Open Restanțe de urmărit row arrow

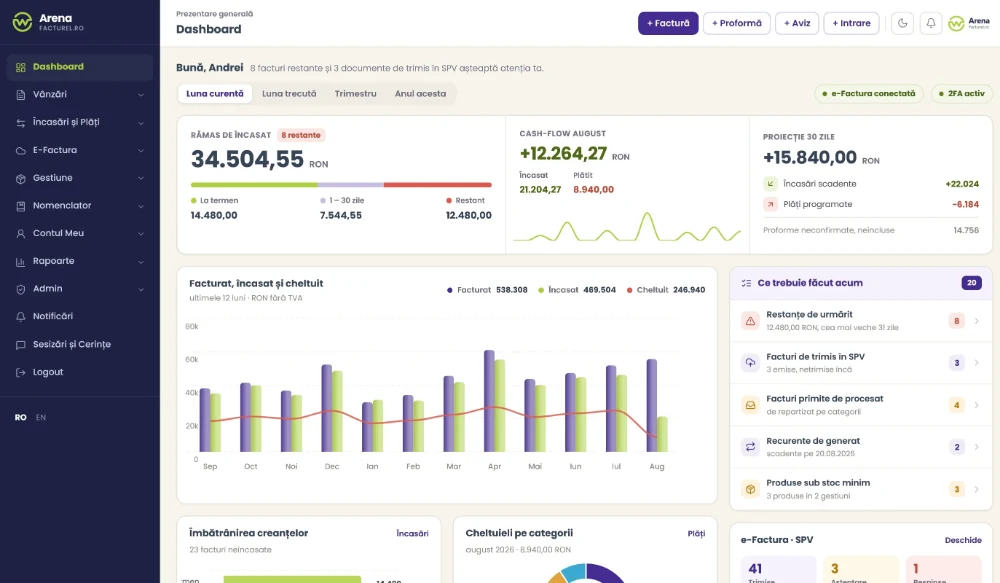(x=976, y=321)
